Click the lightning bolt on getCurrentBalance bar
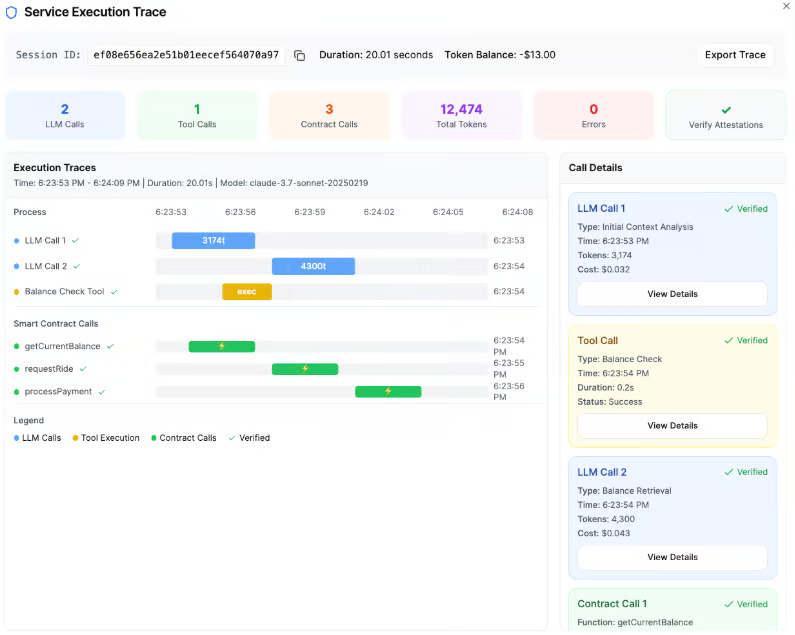795x635 pixels. 222,346
